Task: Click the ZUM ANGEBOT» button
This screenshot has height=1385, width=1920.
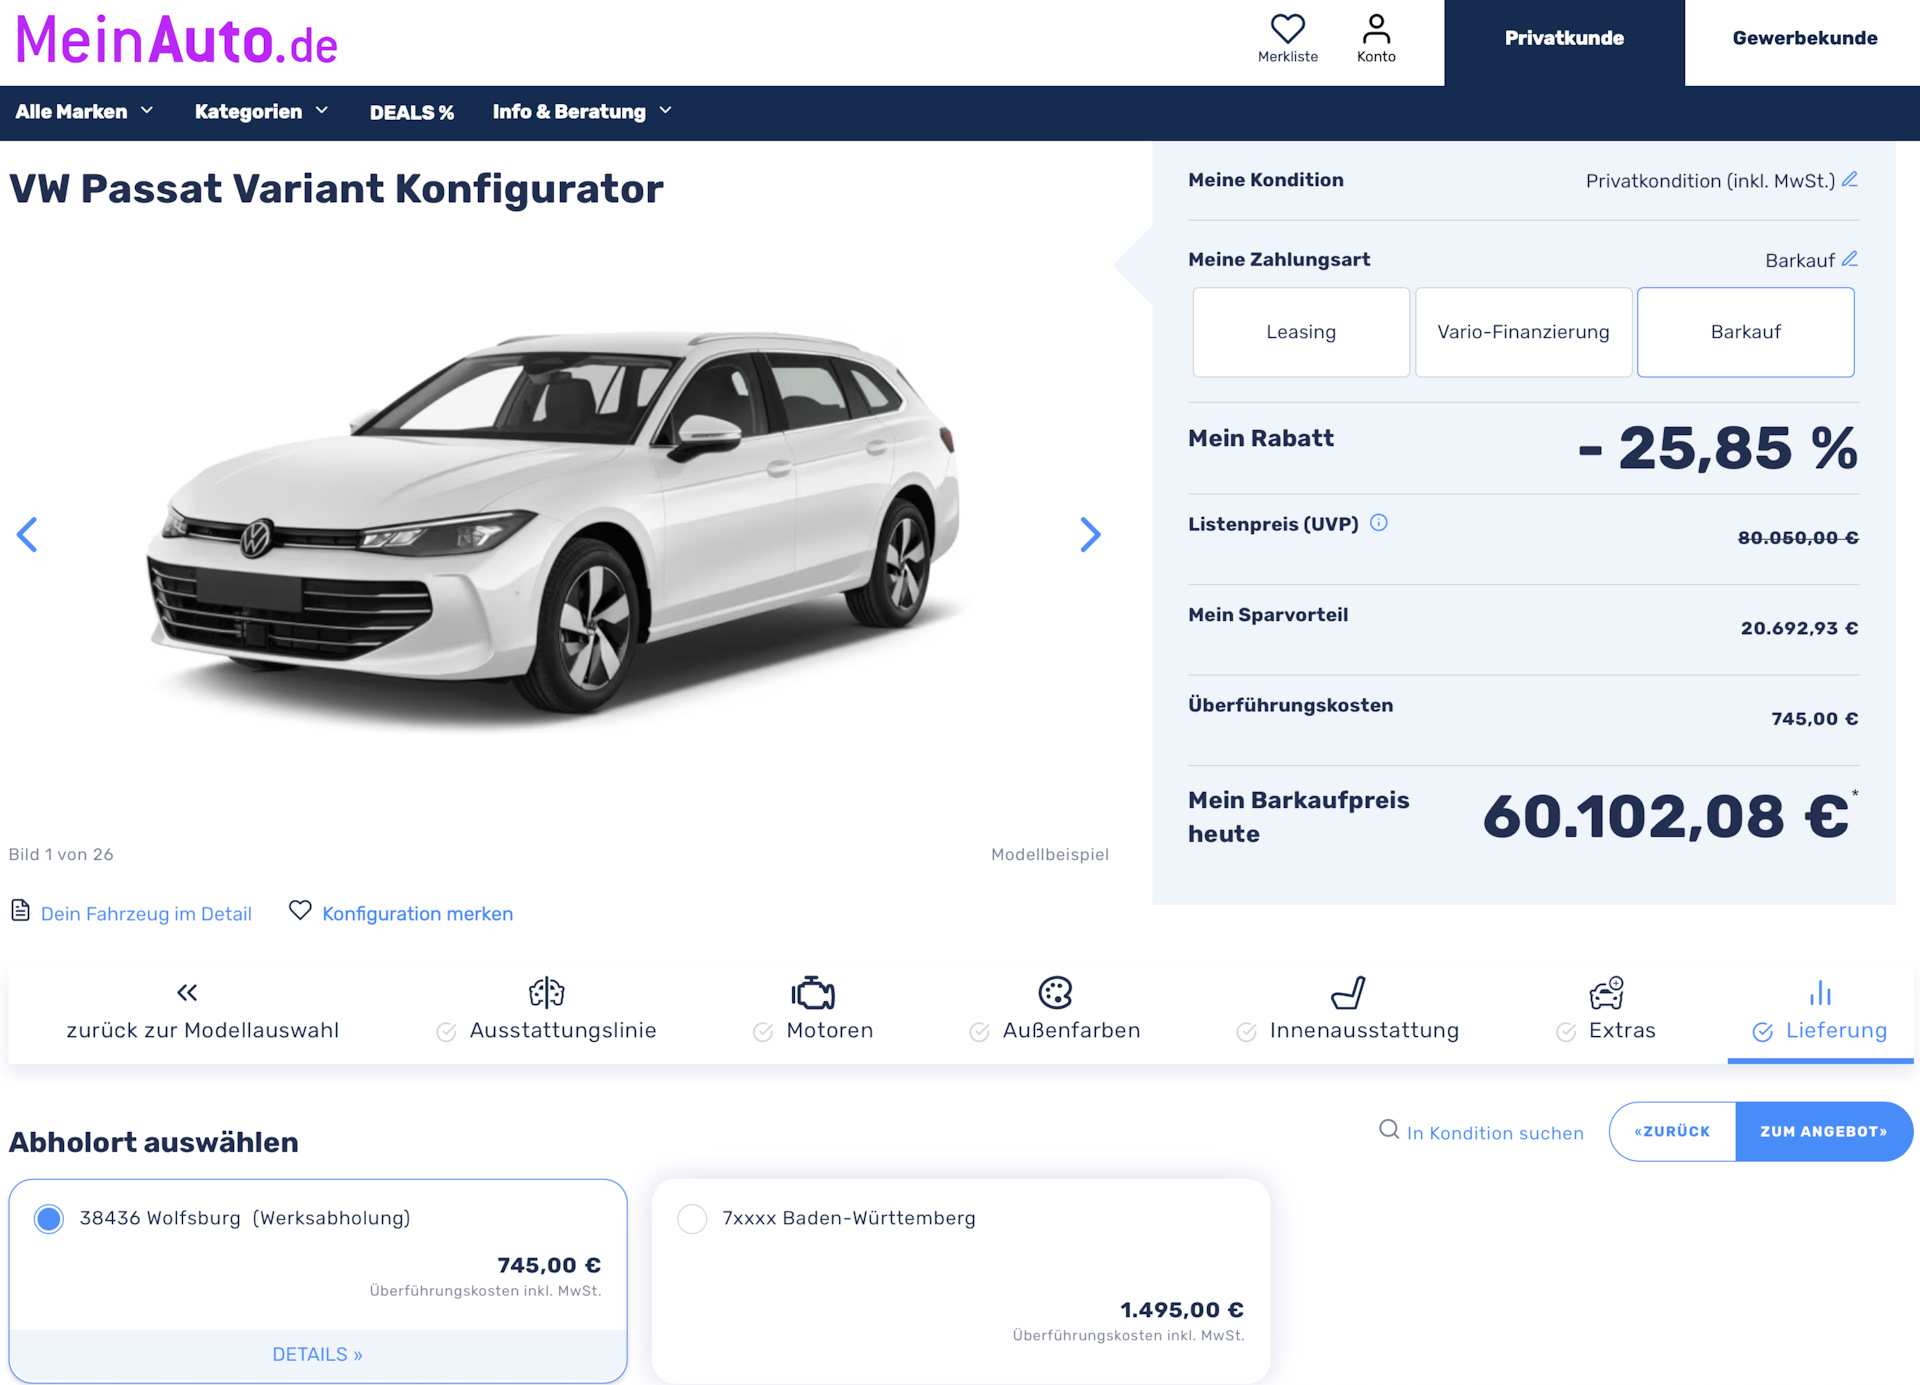Action: [x=1824, y=1131]
